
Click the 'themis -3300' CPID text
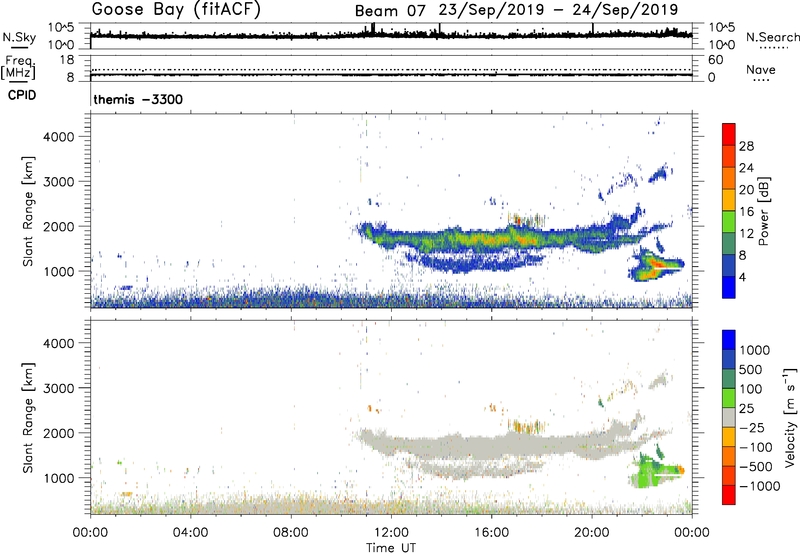[x=138, y=99]
